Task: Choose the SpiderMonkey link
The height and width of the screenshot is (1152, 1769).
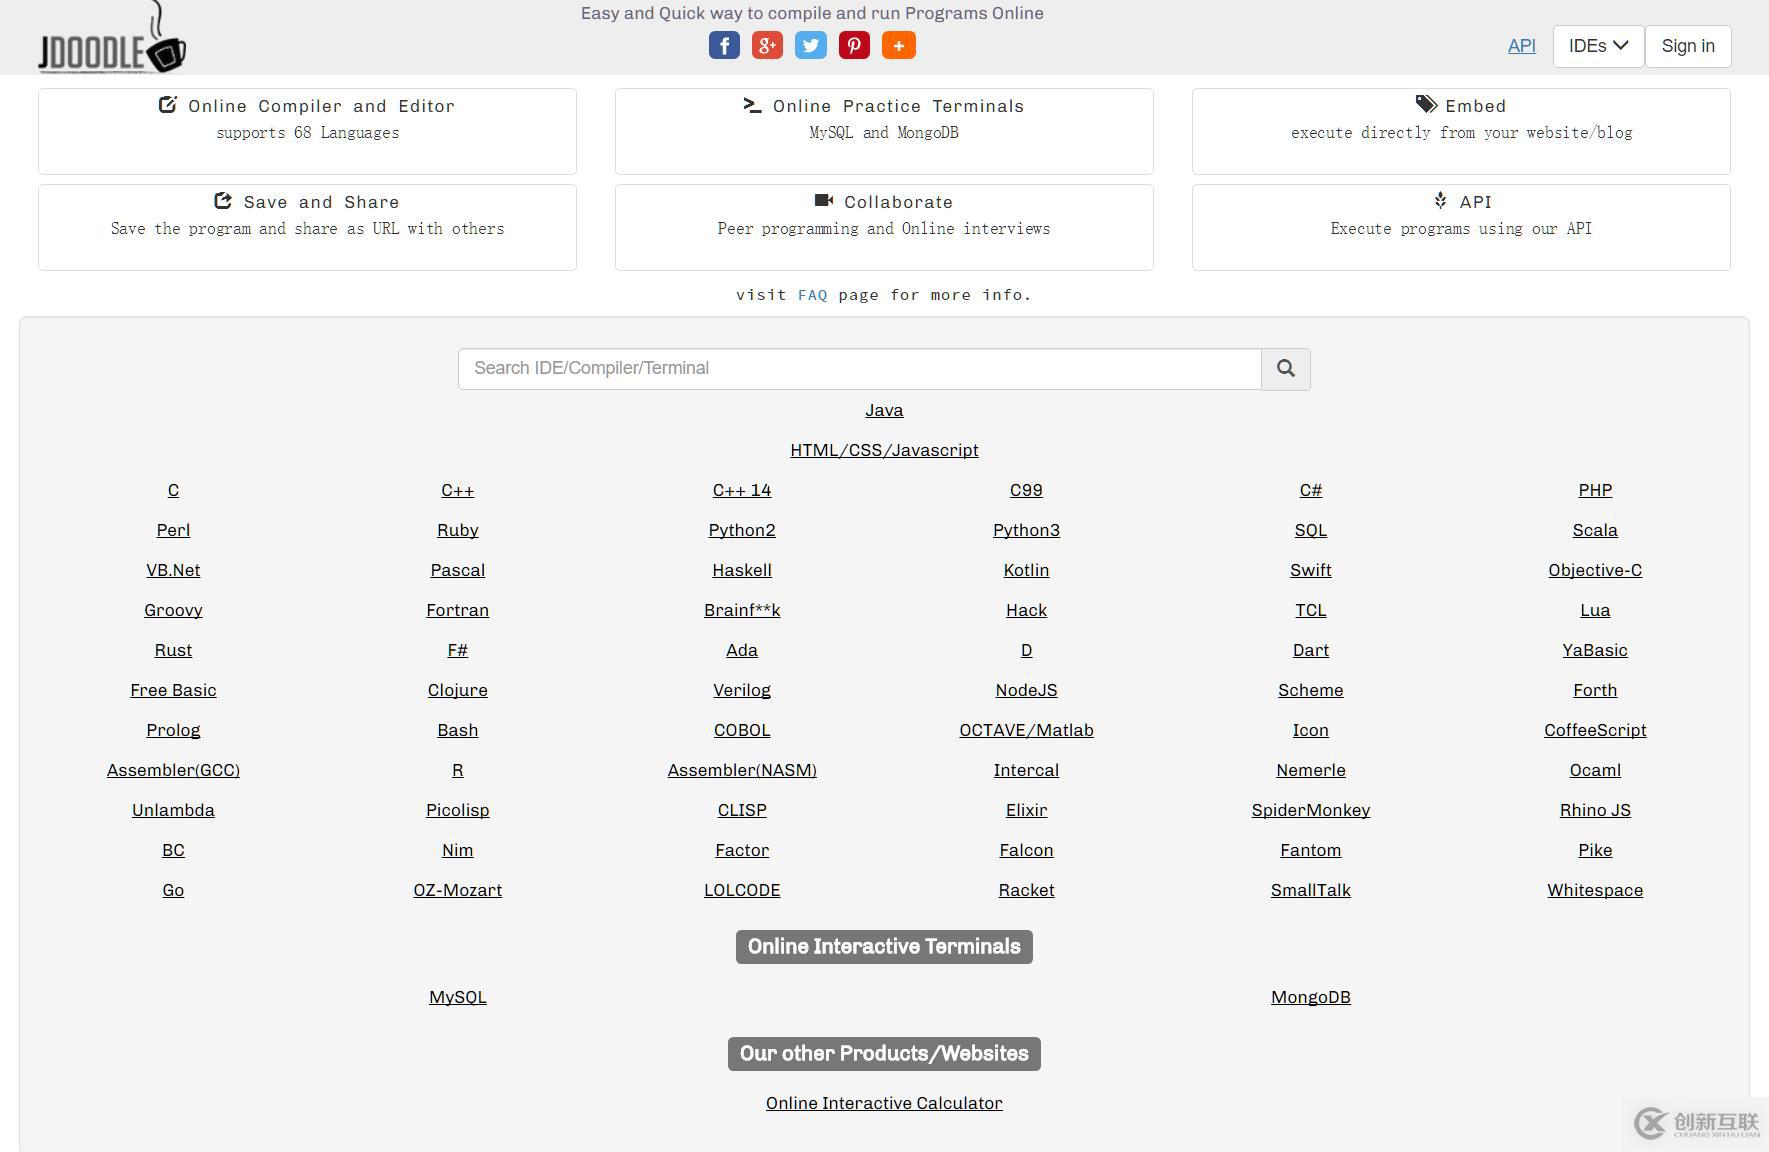Action: tap(1311, 810)
